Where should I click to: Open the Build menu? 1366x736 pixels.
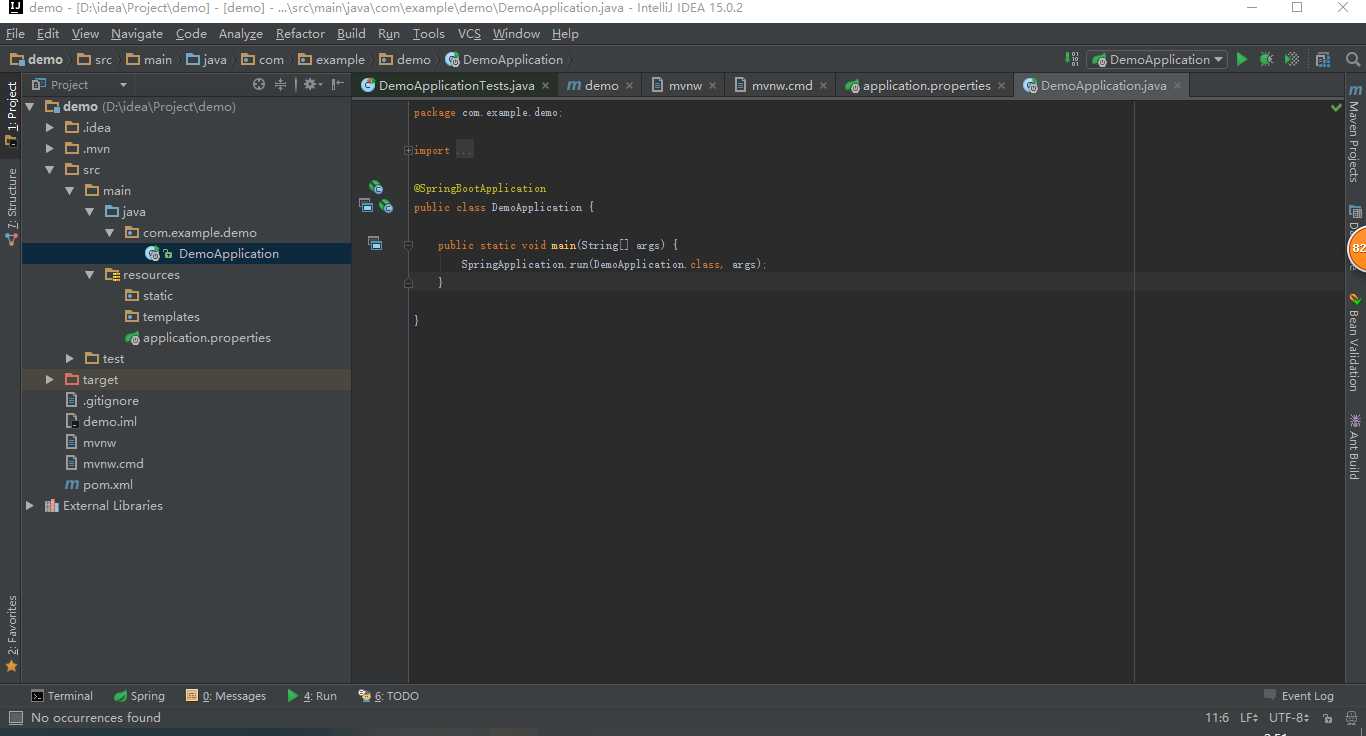(351, 33)
